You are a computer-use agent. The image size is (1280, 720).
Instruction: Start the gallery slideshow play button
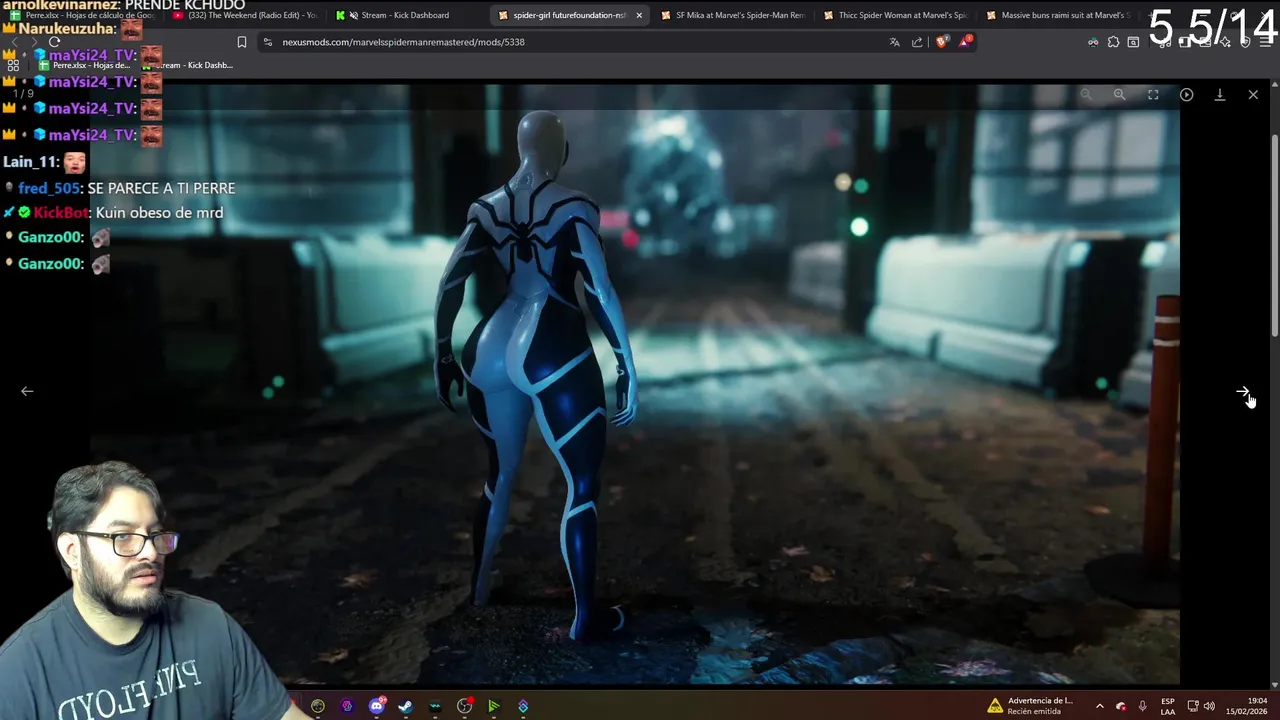click(x=1186, y=94)
